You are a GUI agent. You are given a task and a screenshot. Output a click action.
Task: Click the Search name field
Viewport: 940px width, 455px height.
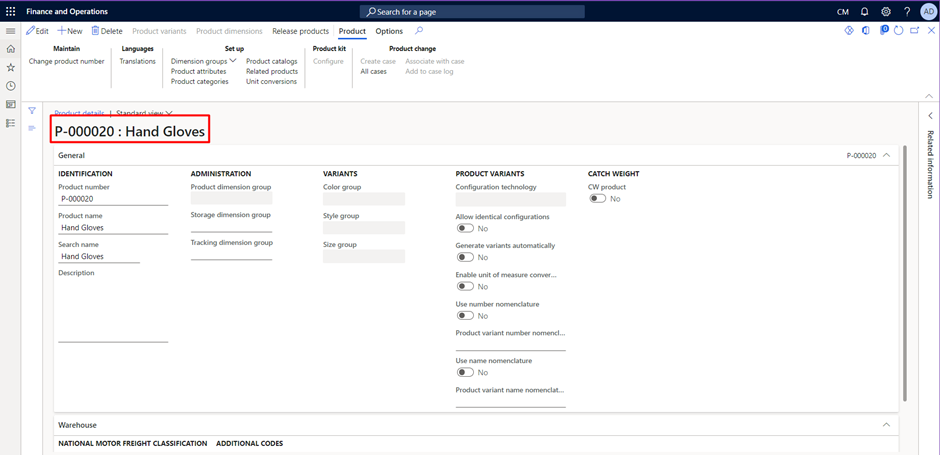pyautogui.click(x=98, y=256)
